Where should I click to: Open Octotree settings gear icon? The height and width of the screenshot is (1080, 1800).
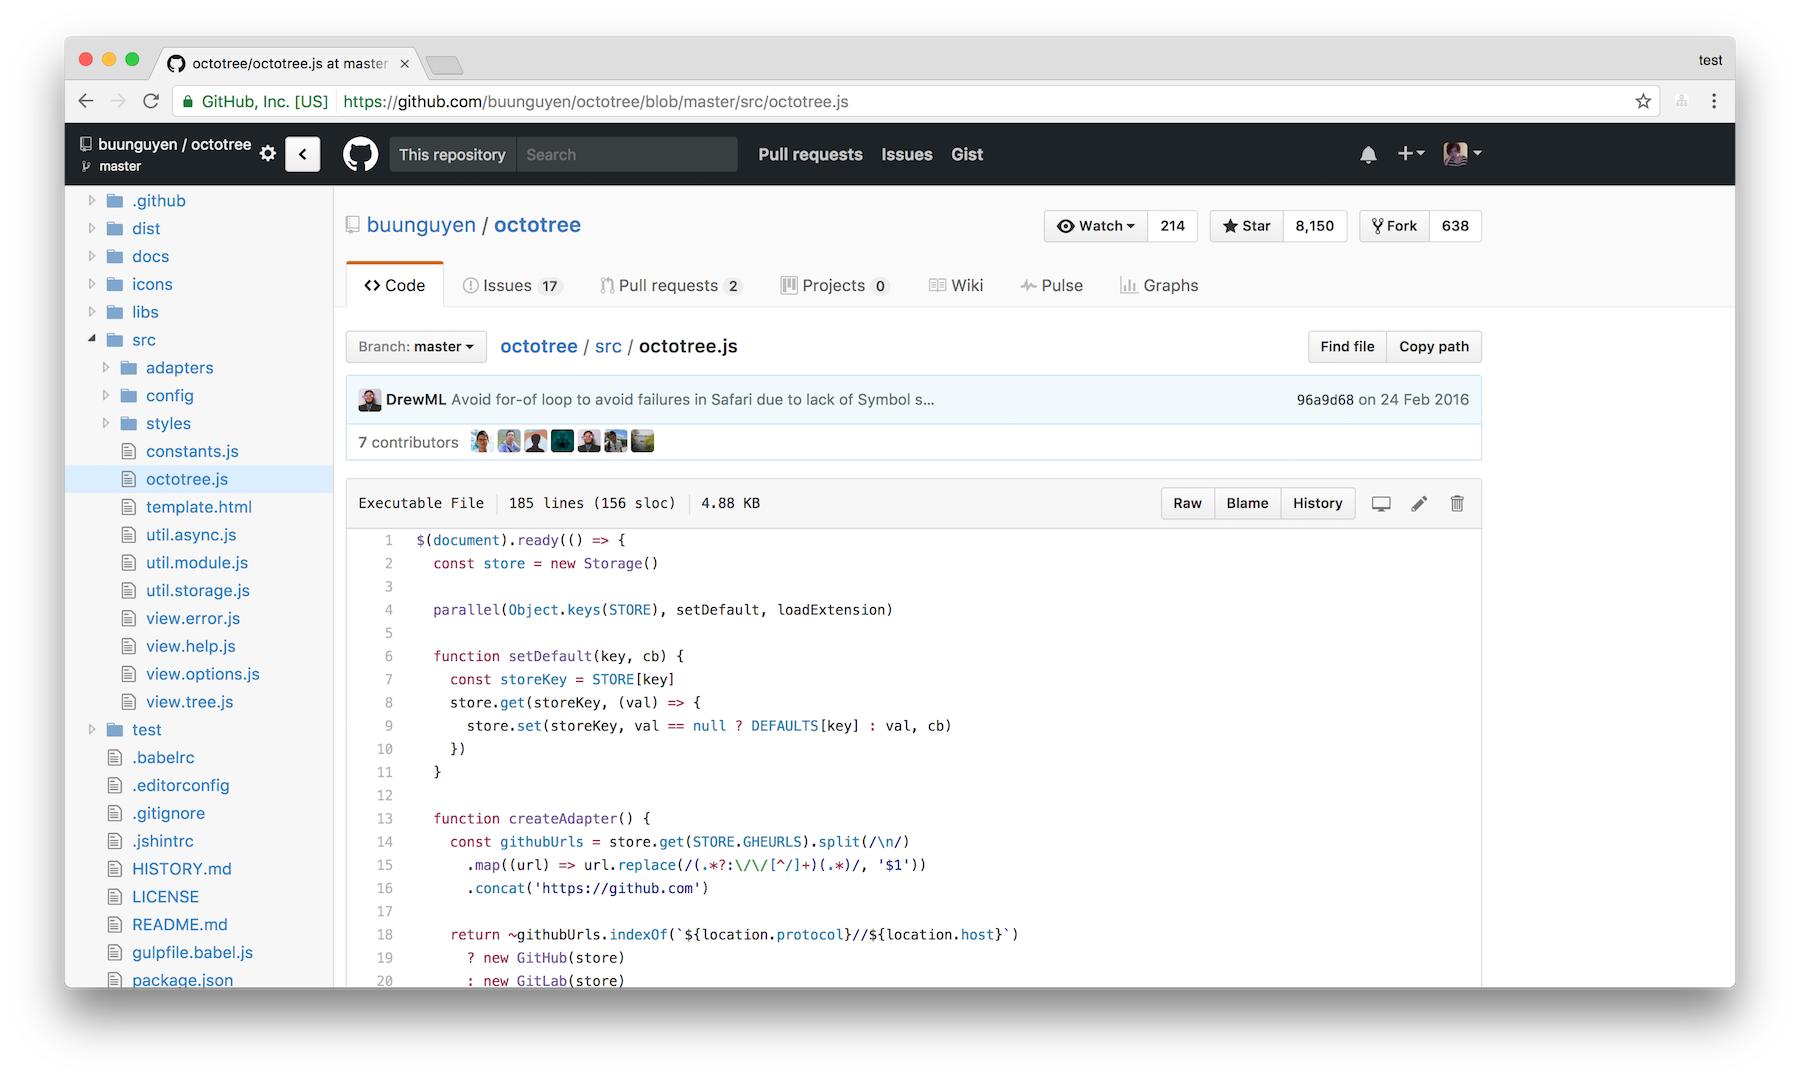click(x=268, y=153)
